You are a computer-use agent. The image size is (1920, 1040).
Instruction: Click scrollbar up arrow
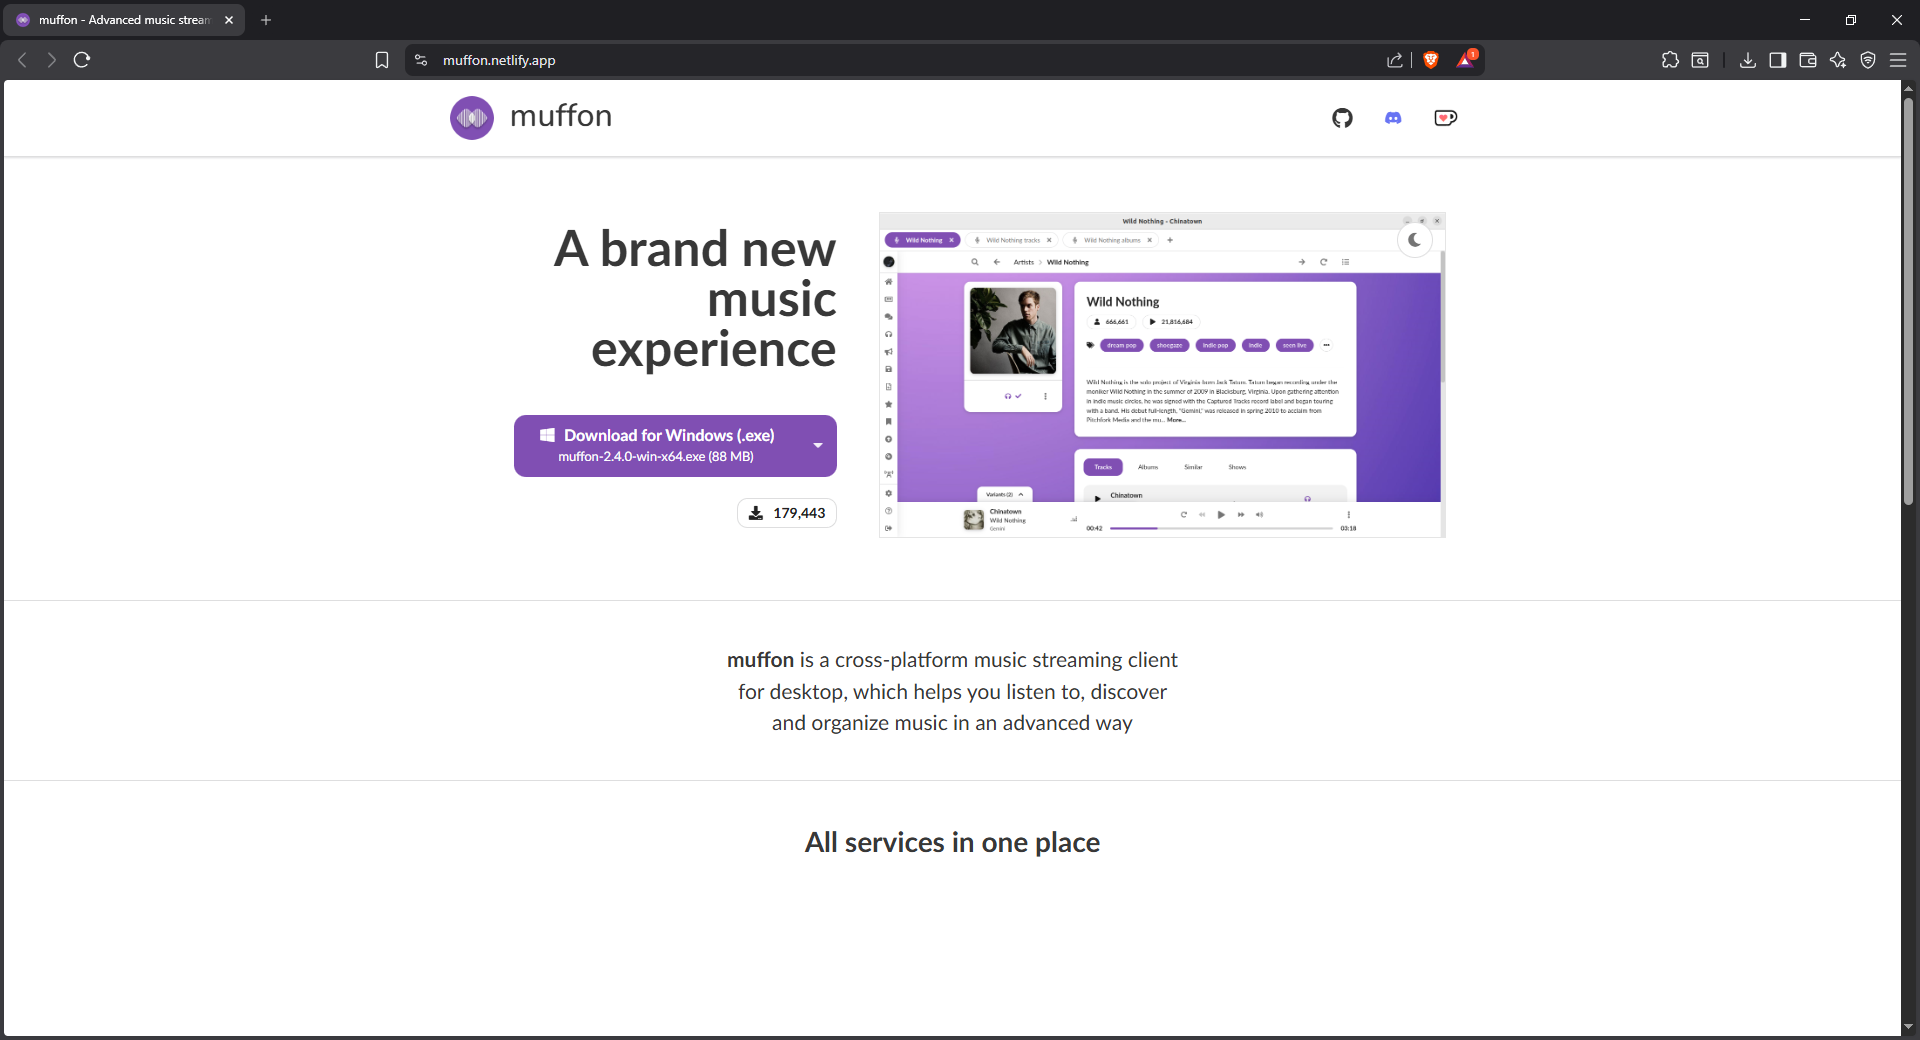pyautogui.click(x=1908, y=88)
